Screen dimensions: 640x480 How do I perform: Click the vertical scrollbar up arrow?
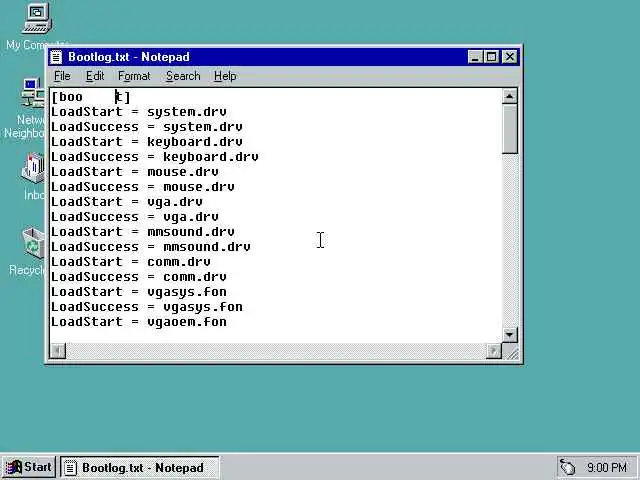coord(509,96)
